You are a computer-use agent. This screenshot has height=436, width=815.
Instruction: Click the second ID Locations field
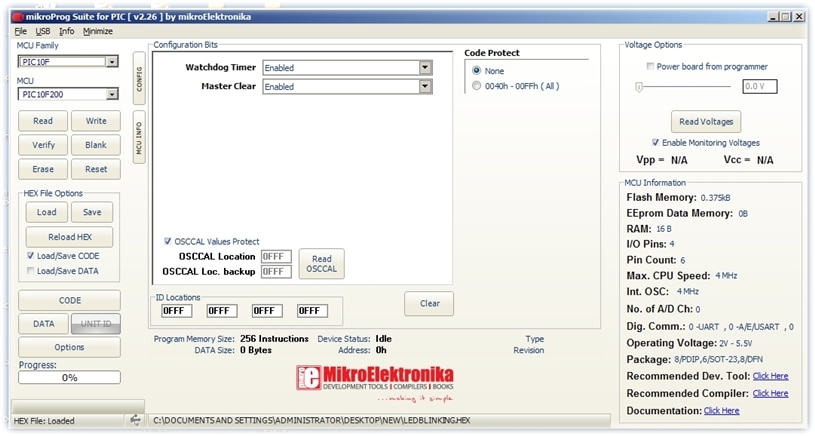click(222, 311)
